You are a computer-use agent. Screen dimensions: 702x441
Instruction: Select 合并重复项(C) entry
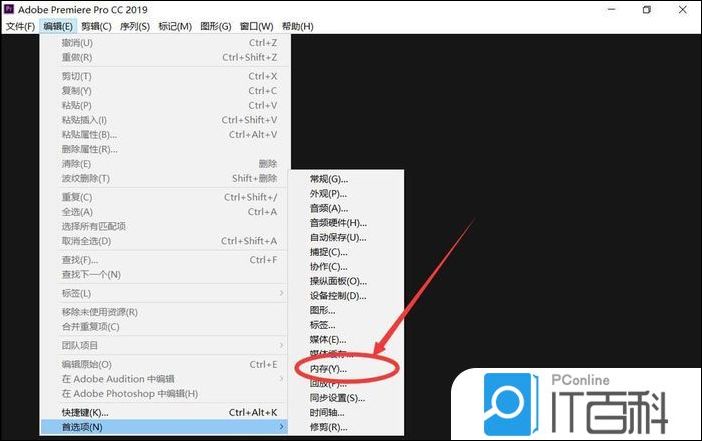pos(164,327)
